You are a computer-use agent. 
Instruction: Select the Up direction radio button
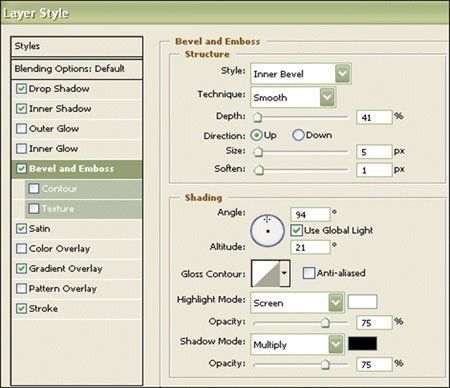(x=256, y=135)
